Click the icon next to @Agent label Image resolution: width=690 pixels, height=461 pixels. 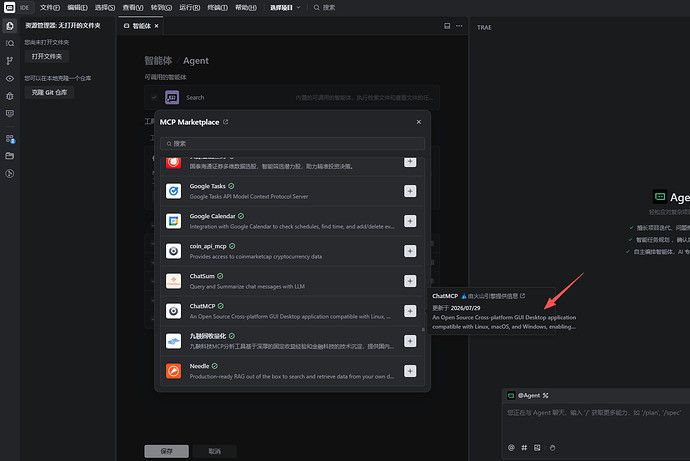point(546,395)
